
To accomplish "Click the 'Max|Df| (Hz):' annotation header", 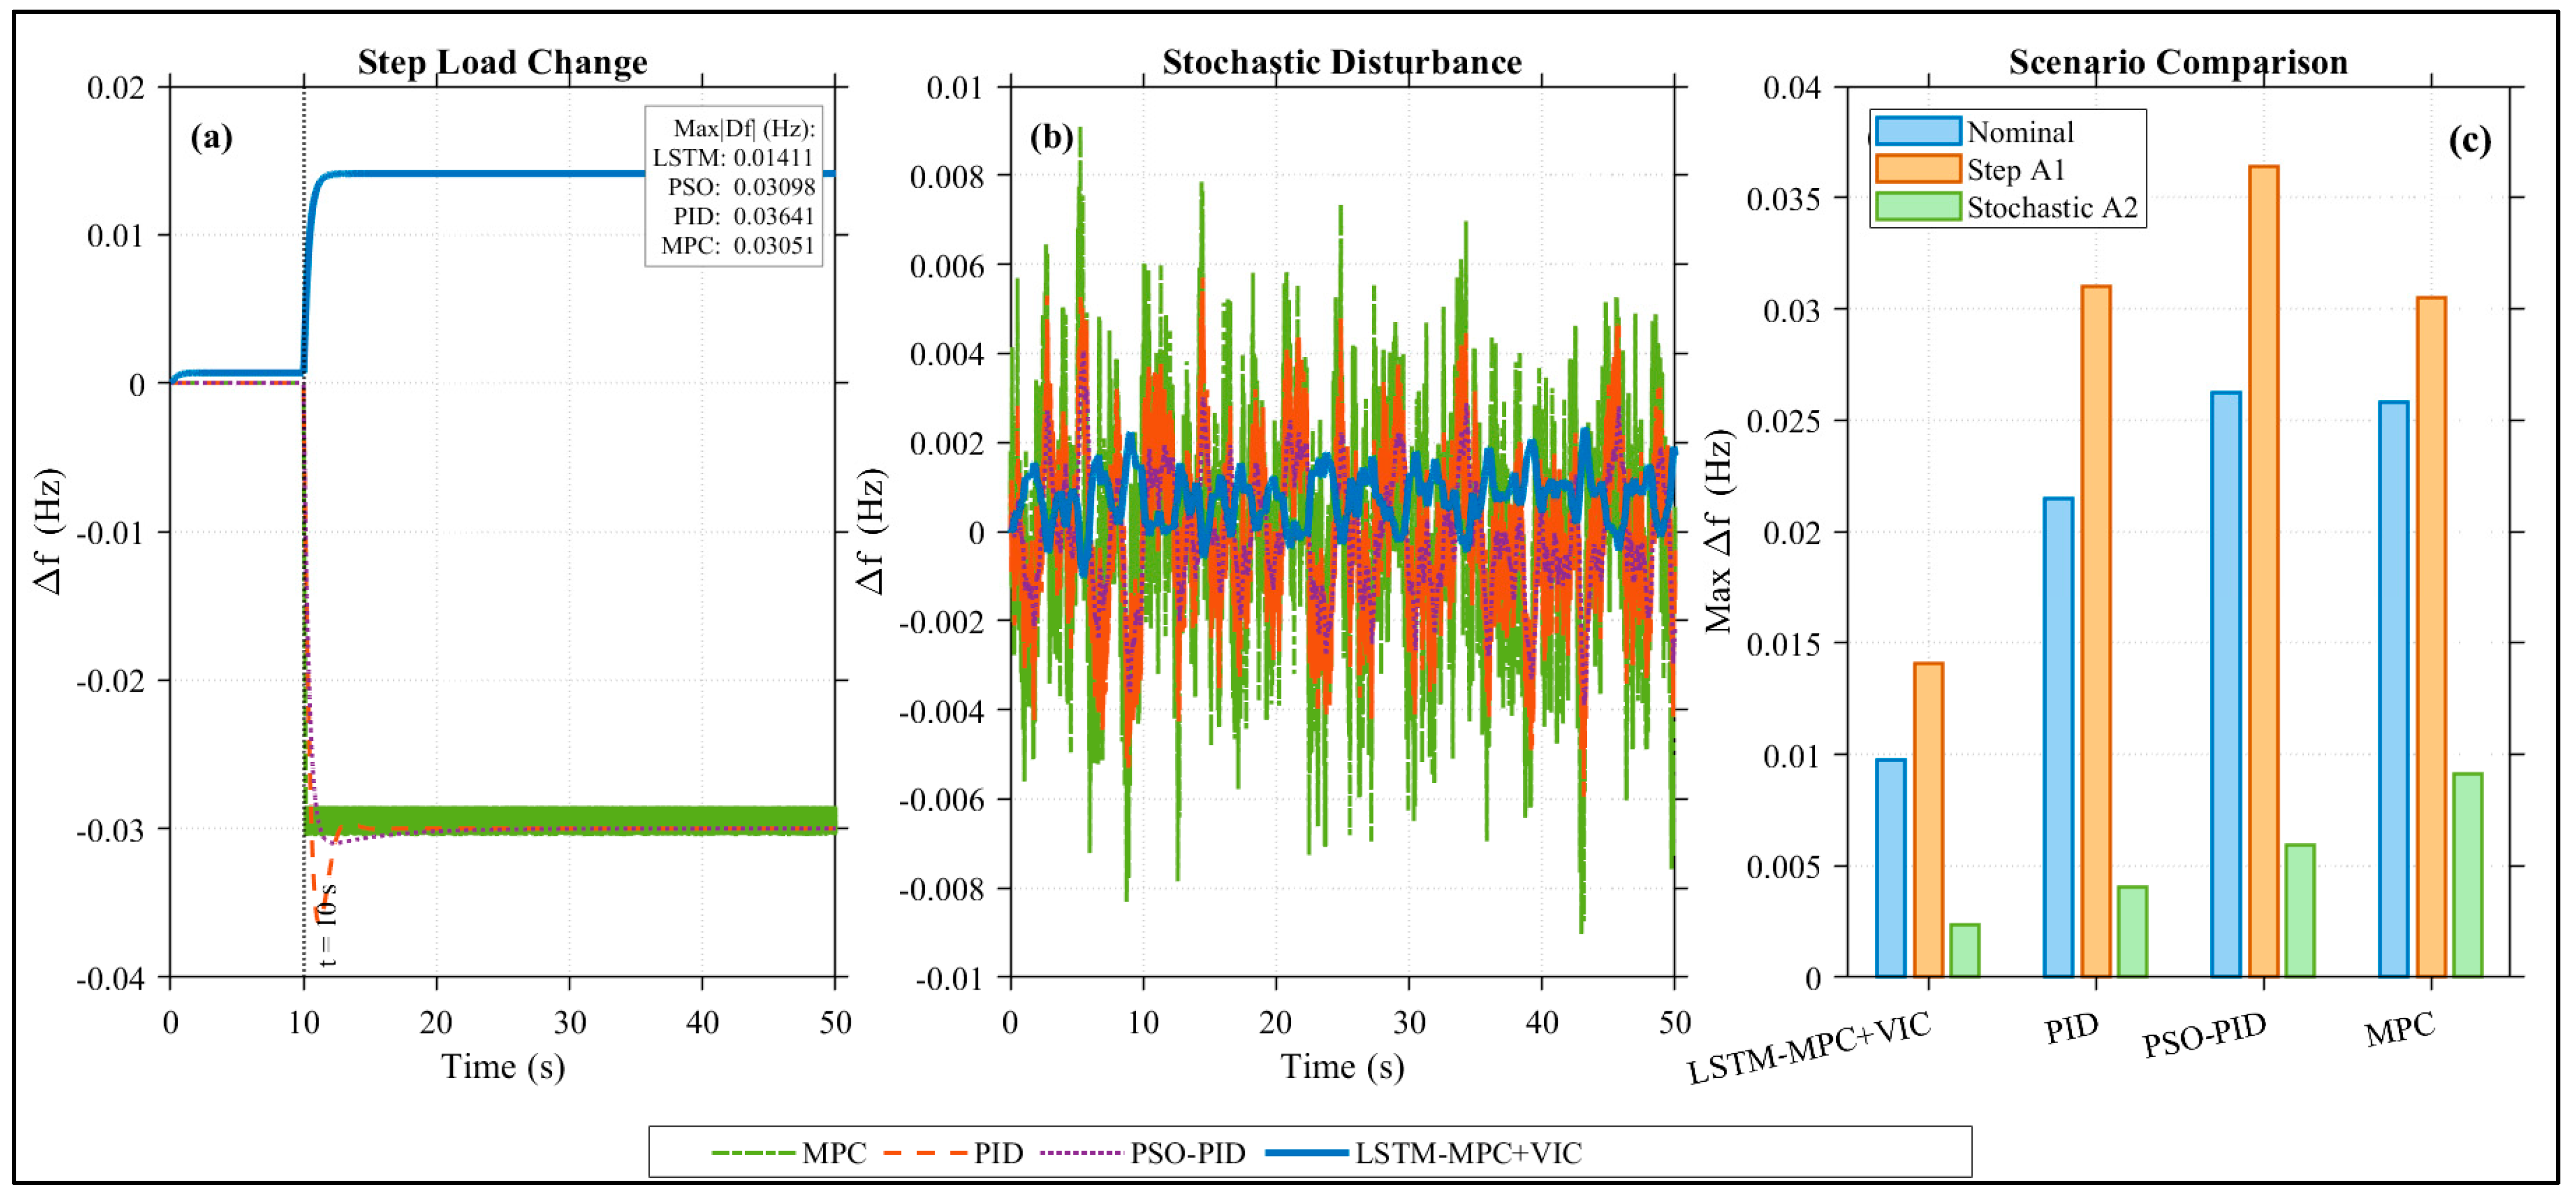I will [x=744, y=128].
